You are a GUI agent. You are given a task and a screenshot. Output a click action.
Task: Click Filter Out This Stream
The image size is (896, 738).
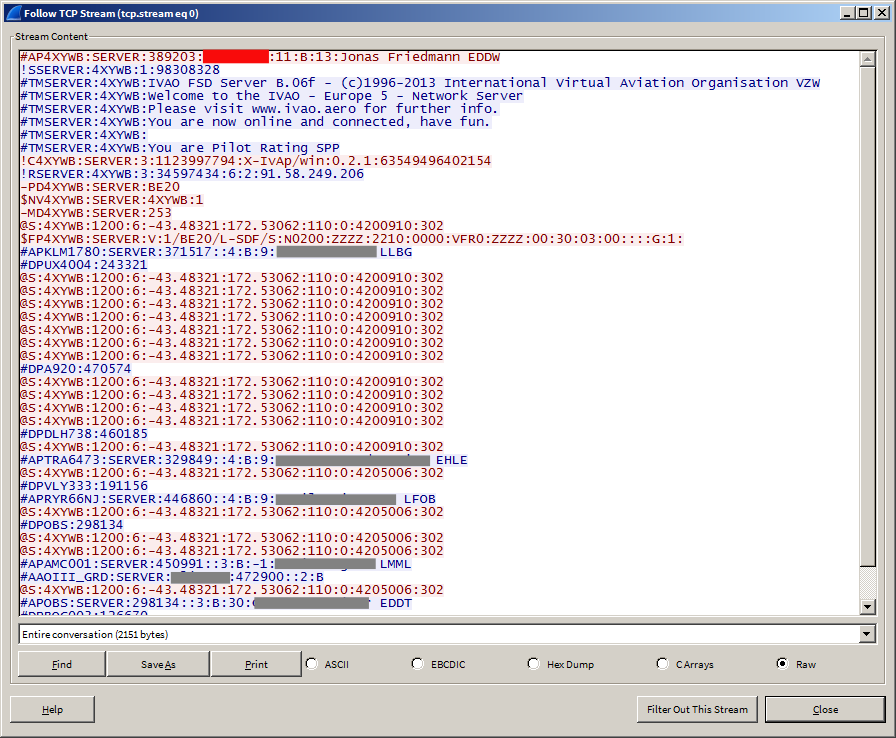point(697,709)
